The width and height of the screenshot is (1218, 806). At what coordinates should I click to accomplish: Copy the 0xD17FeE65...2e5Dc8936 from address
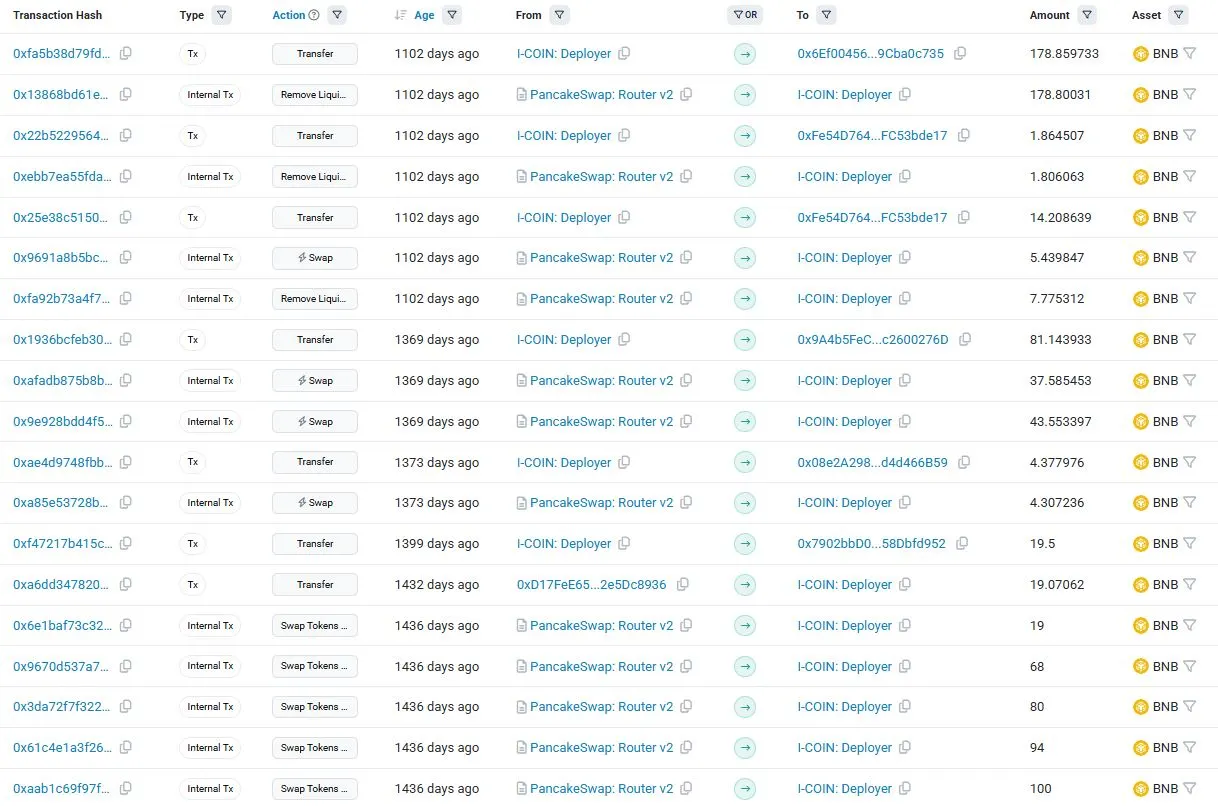pyautogui.click(x=683, y=585)
